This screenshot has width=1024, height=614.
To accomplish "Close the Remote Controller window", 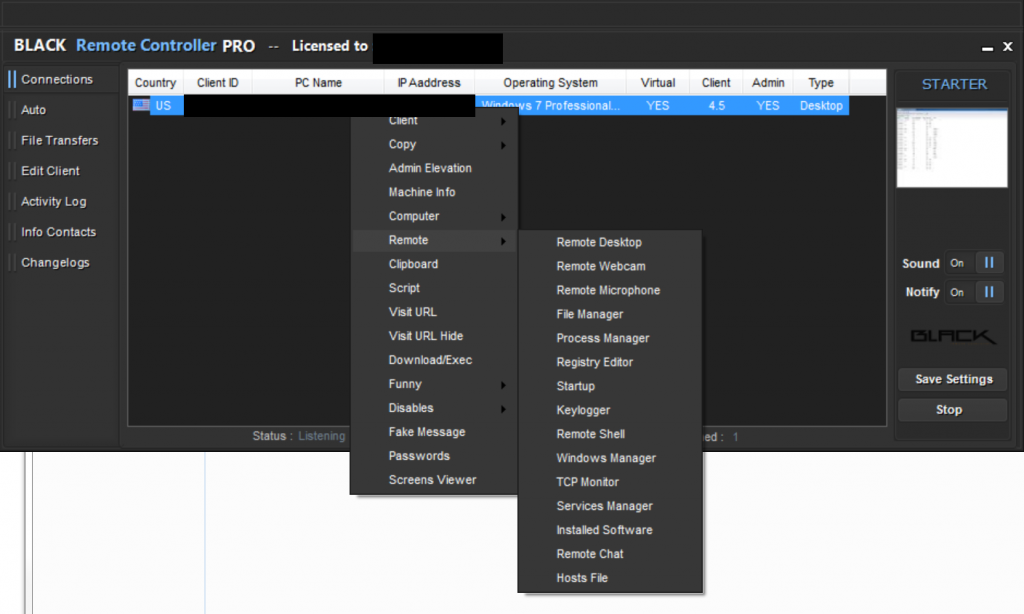I will (x=1008, y=47).
